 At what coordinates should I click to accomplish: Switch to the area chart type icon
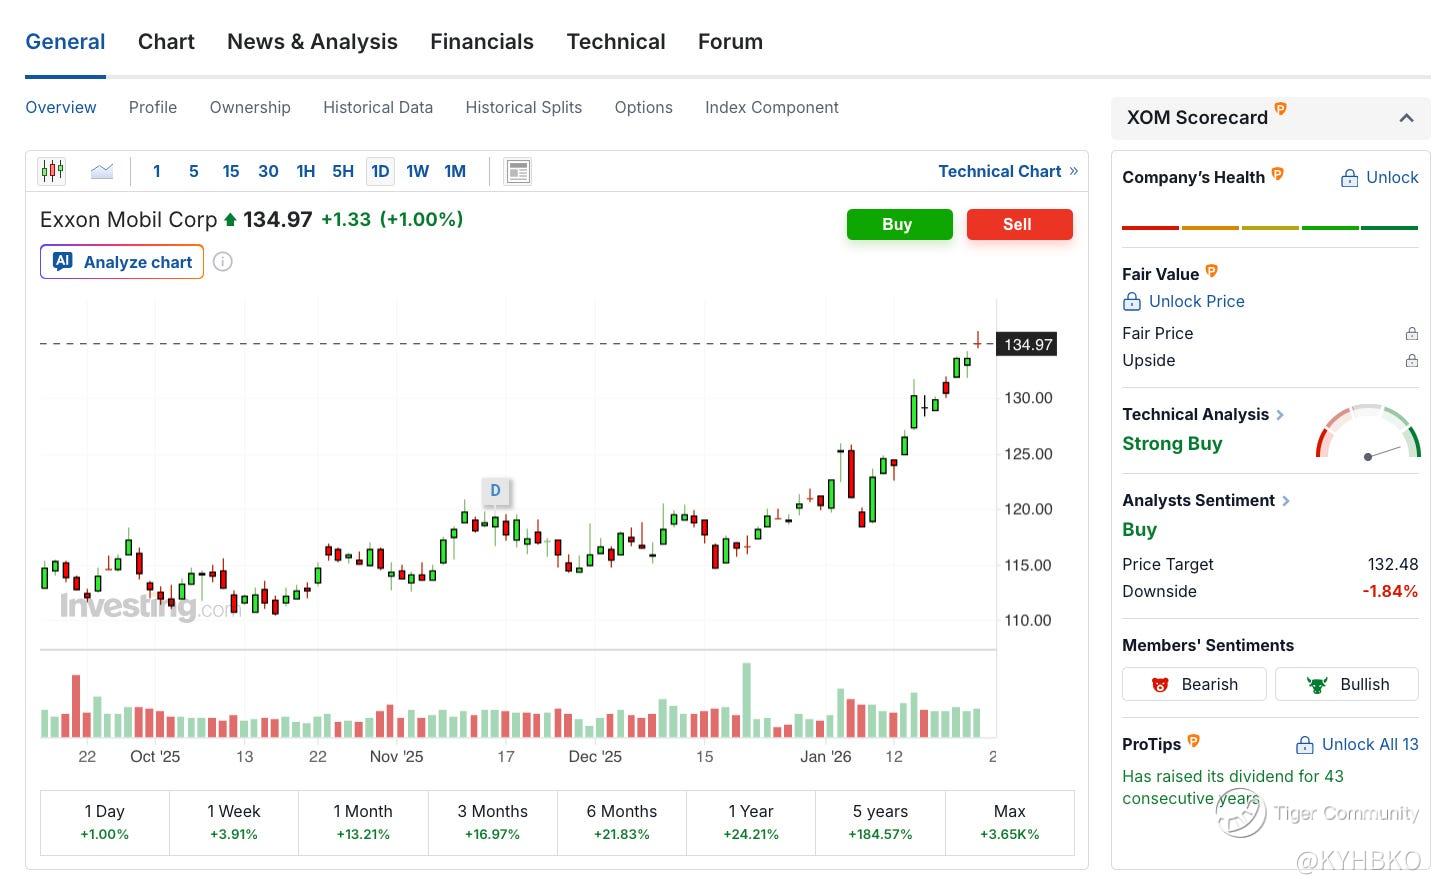pyautogui.click(x=102, y=171)
